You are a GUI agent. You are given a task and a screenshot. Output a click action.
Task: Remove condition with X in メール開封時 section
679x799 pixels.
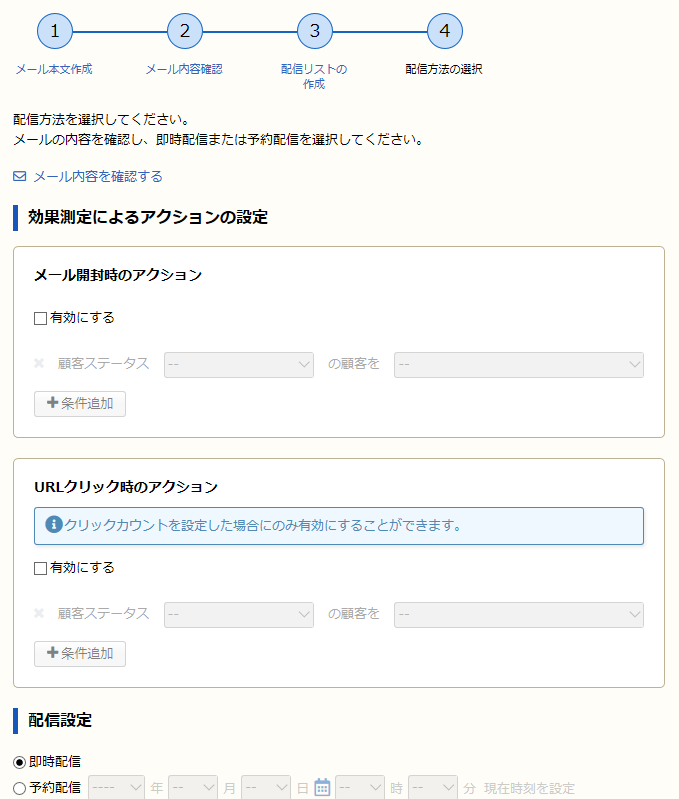click(x=39, y=363)
